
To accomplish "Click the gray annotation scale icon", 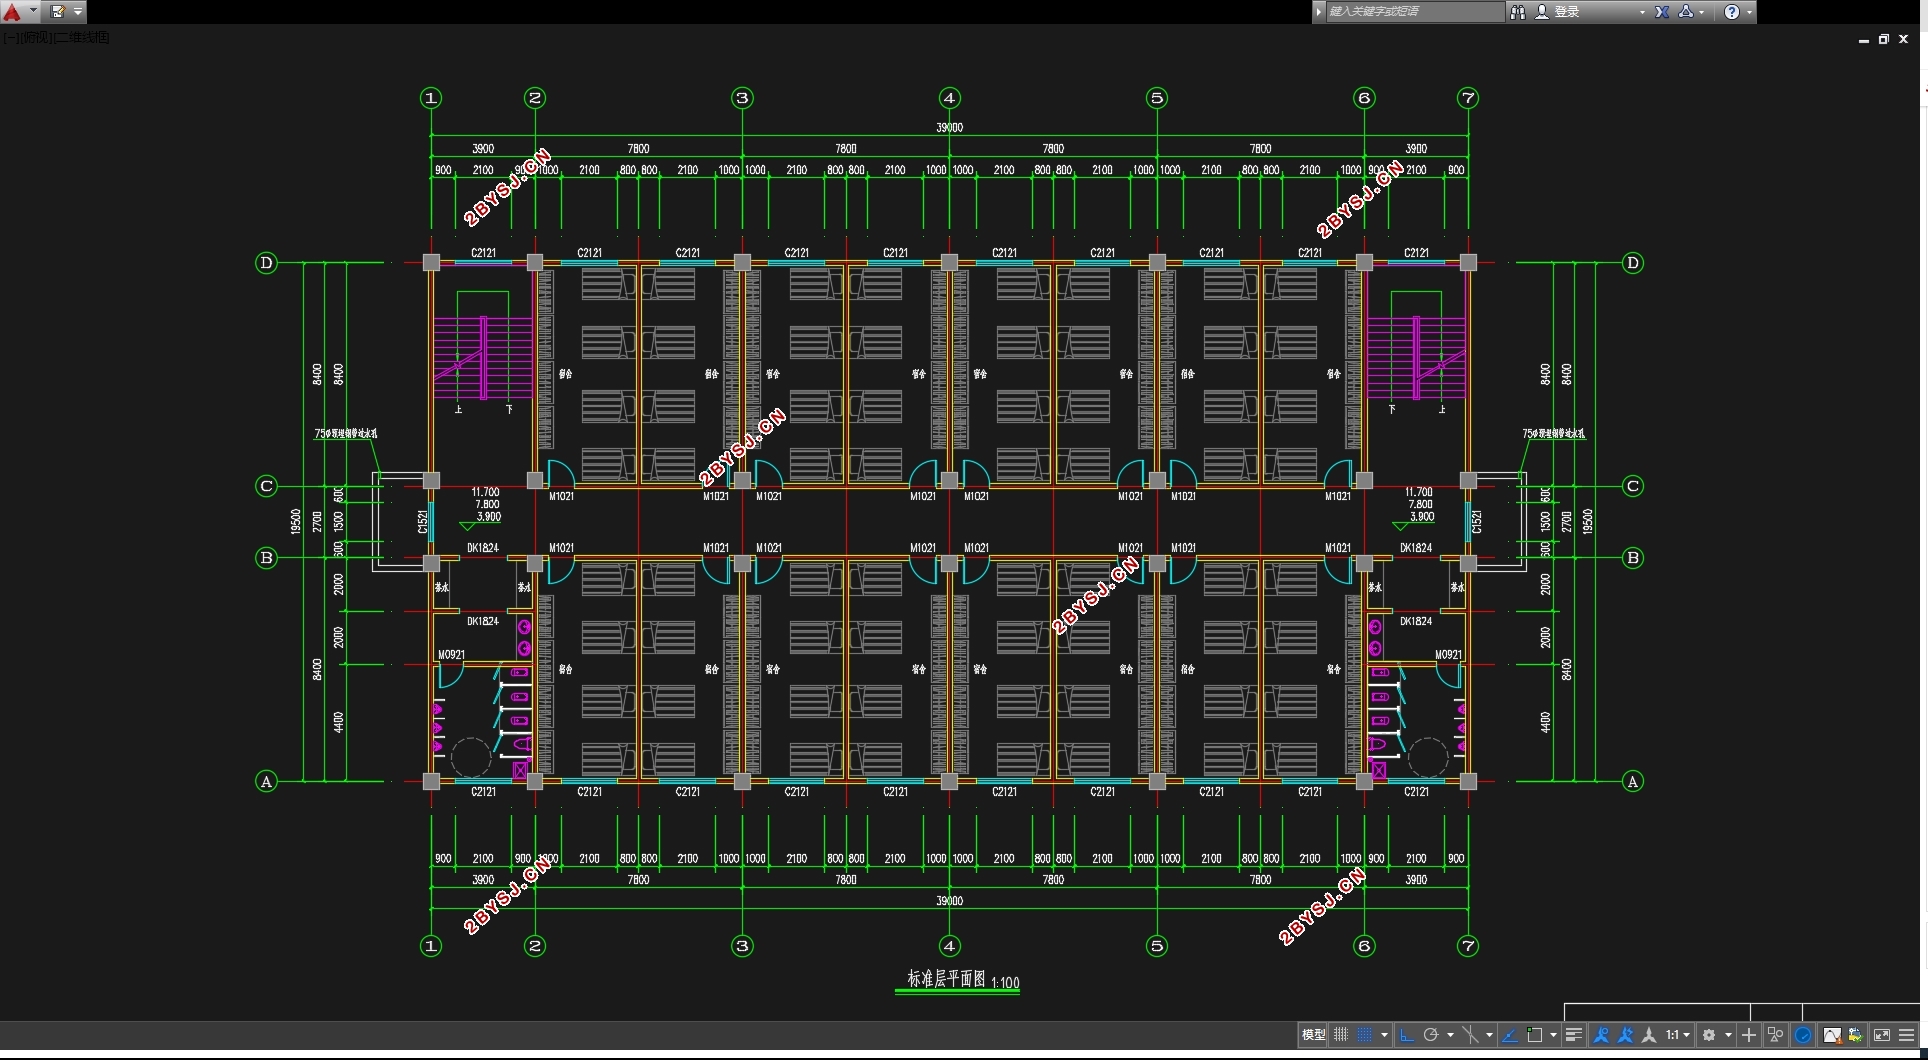I will coord(1649,1035).
